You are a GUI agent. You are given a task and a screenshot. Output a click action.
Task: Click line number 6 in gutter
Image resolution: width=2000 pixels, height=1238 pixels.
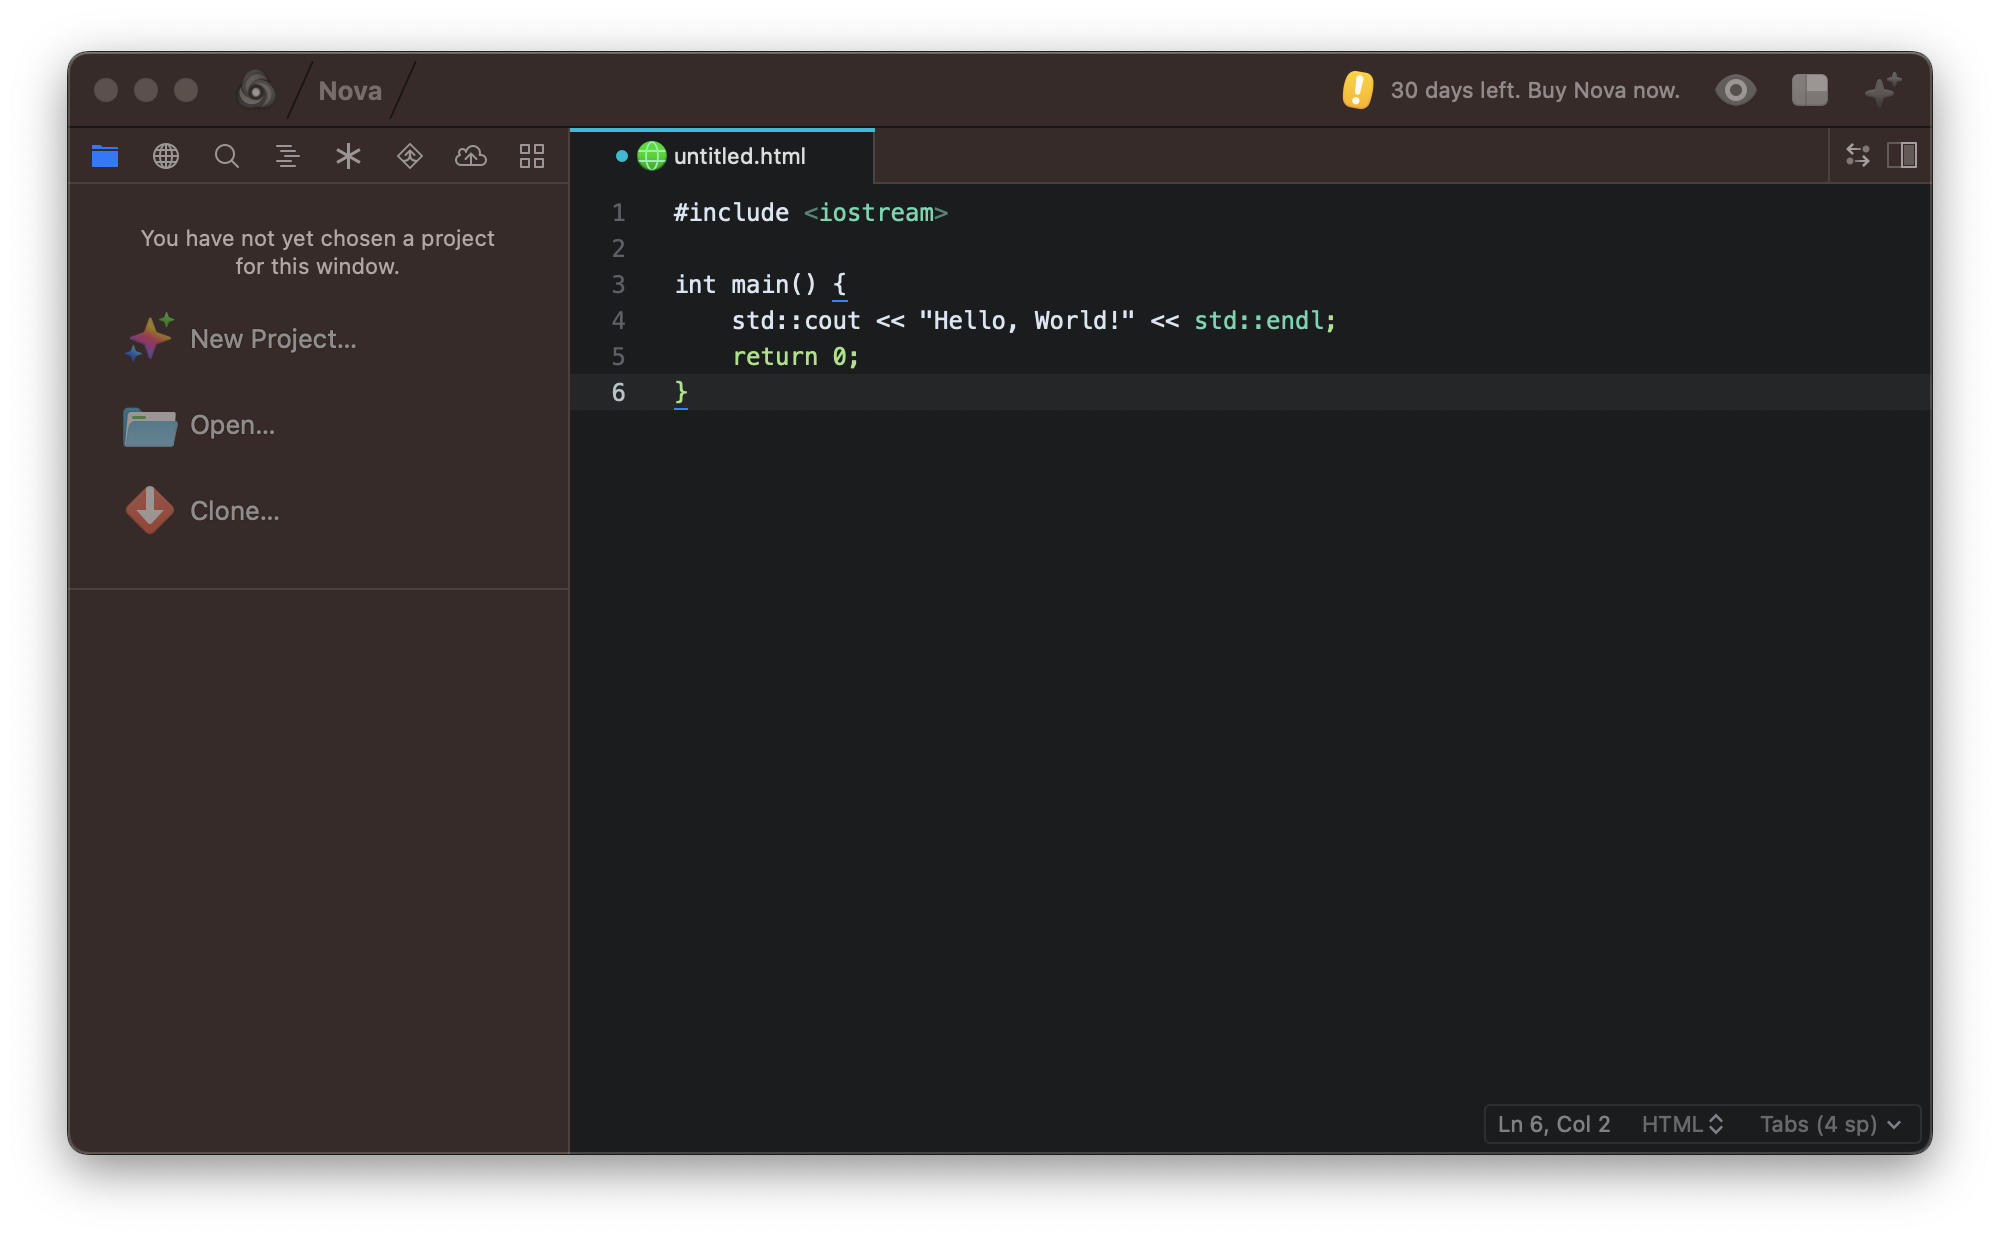click(x=618, y=393)
